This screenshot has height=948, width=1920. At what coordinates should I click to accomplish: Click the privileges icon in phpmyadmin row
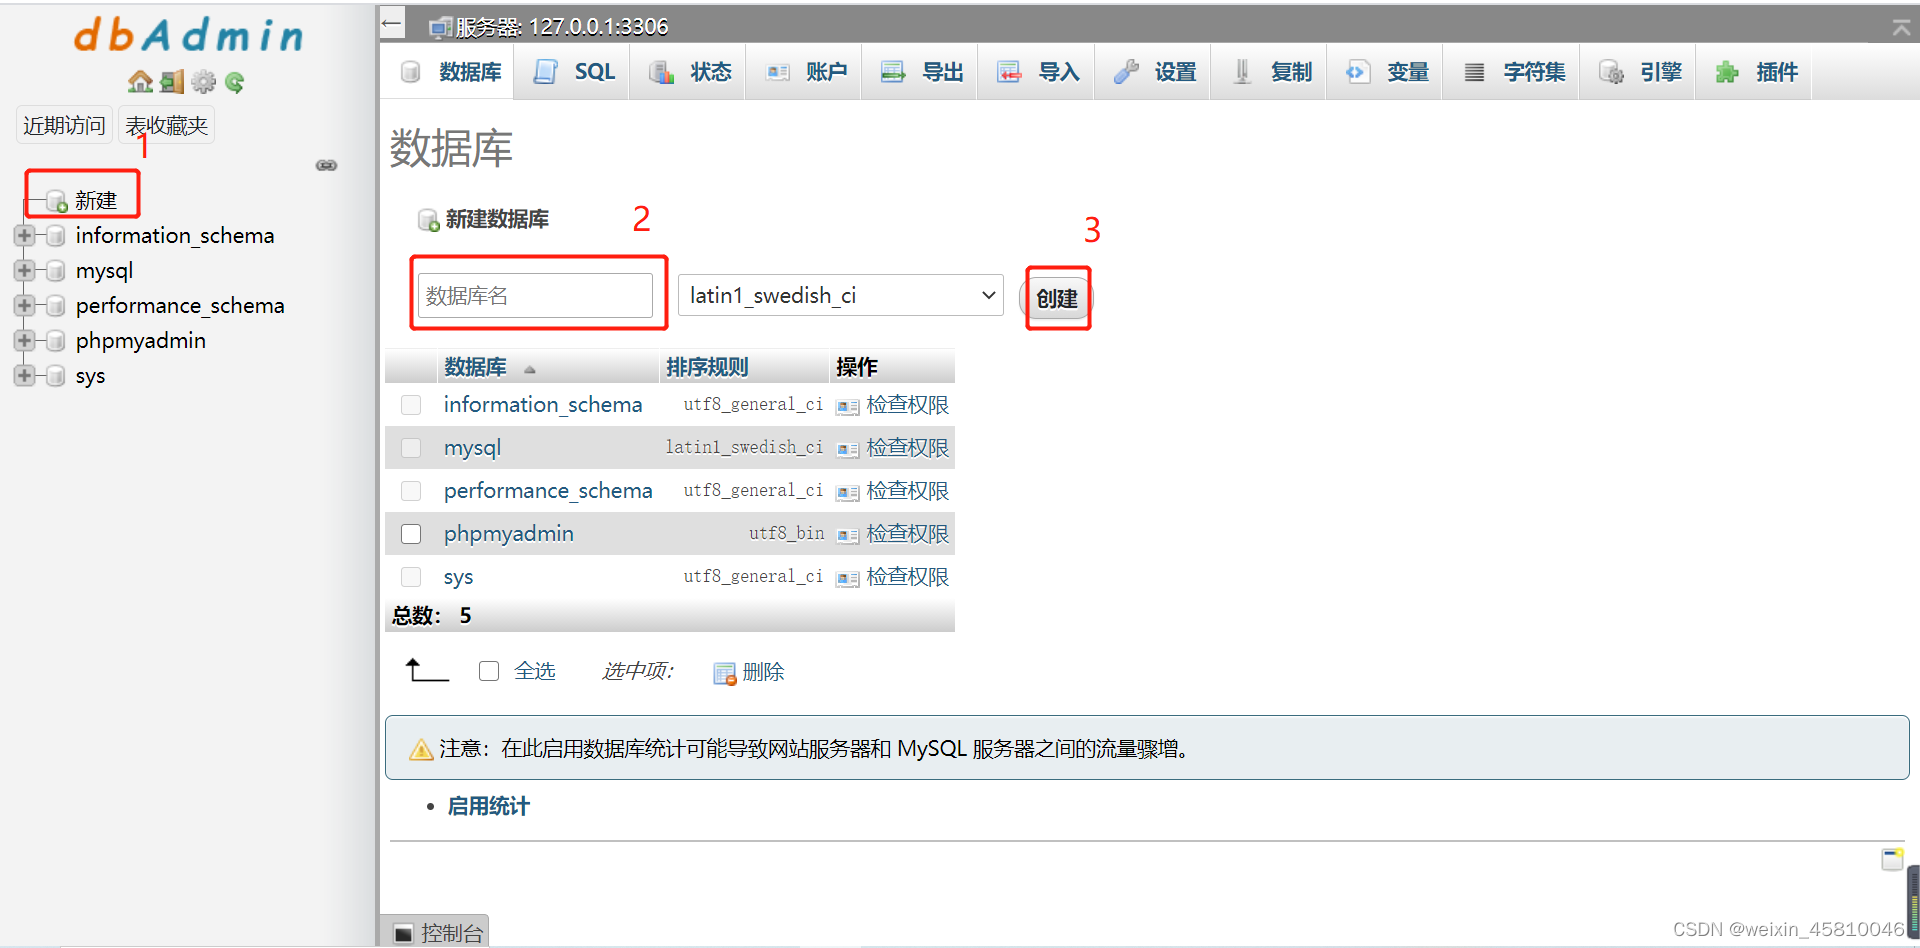(848, 535)
